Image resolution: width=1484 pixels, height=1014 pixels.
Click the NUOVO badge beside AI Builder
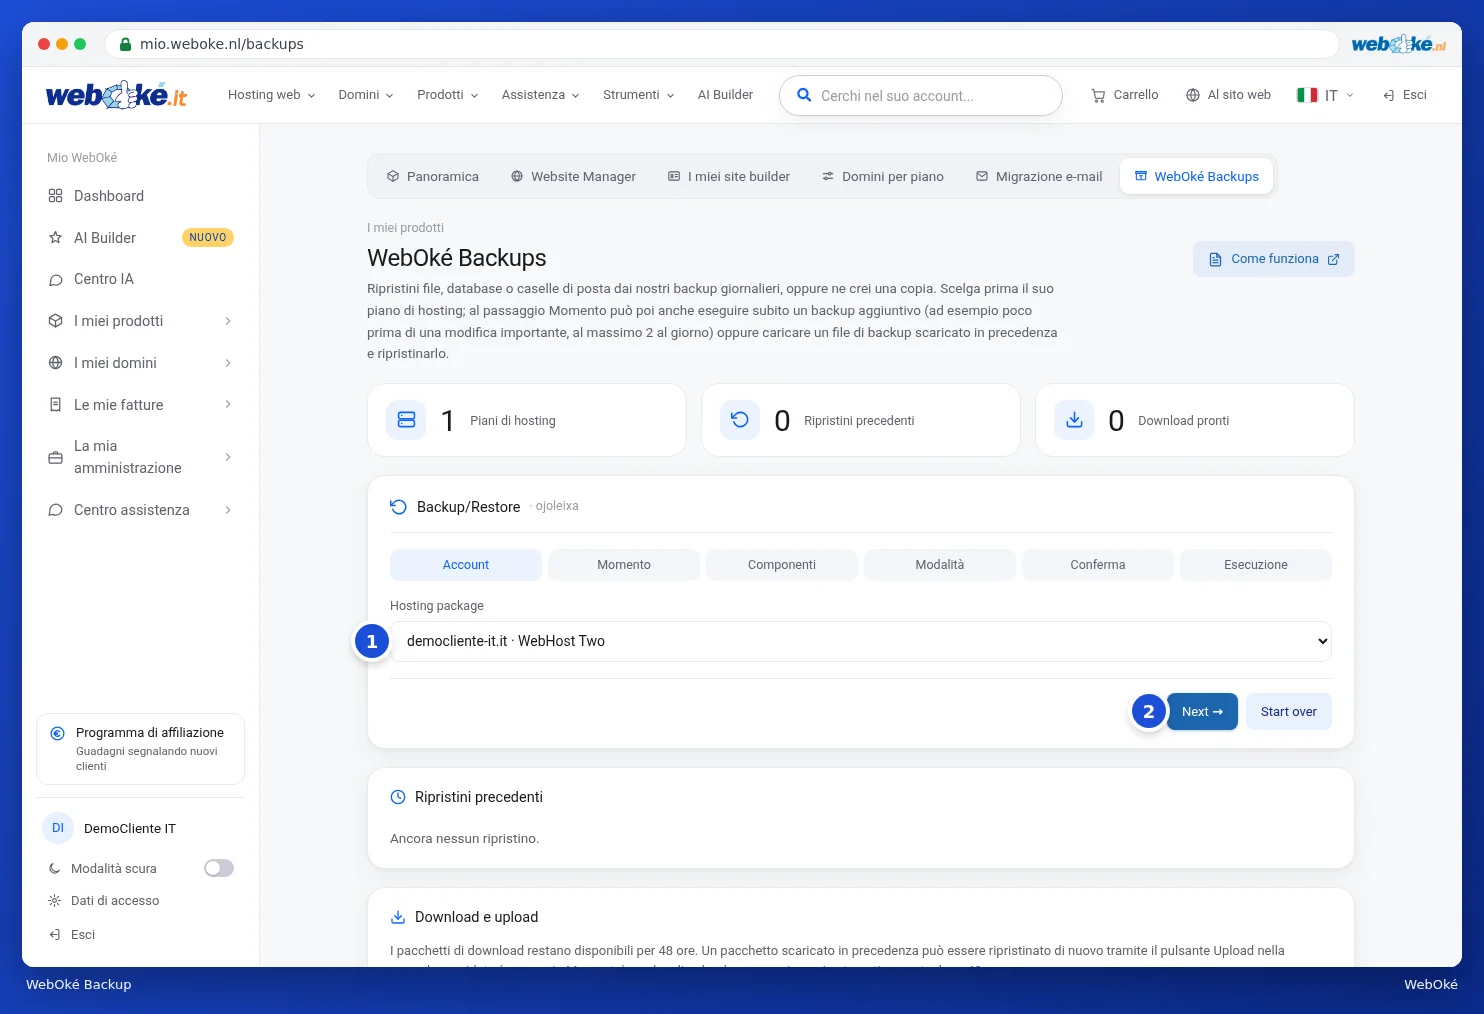[x=208, y=238]
